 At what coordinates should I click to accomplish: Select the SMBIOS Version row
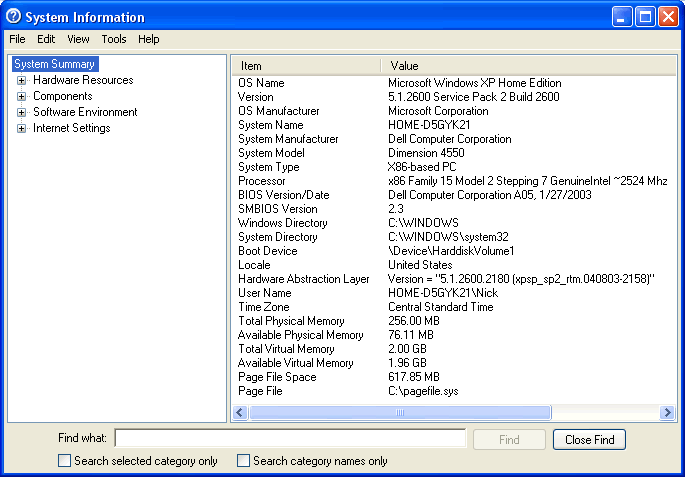[454, 209]
